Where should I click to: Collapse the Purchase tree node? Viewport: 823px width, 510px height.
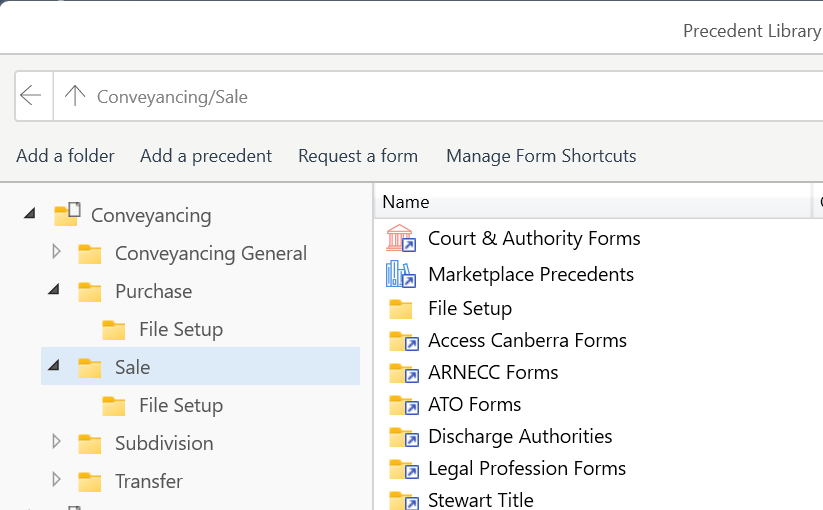54,289
